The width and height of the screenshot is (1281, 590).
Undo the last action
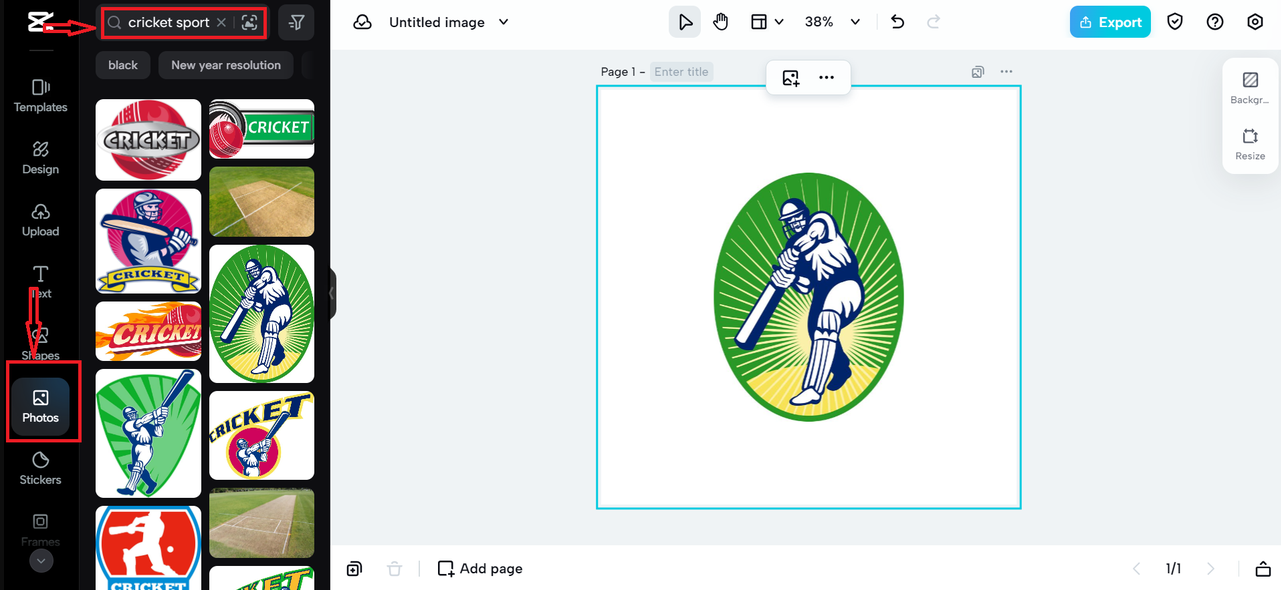[897, 22]
